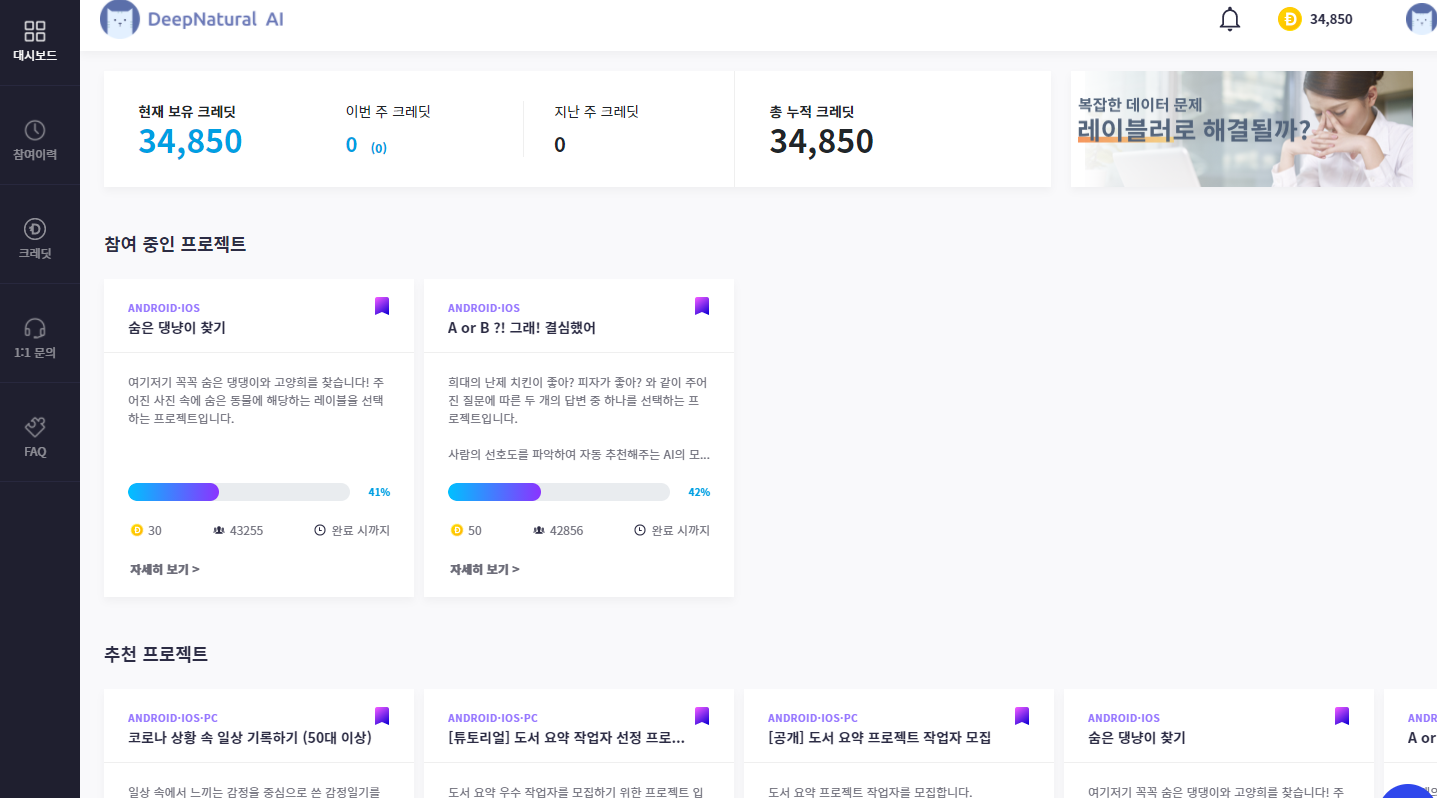Open 자세히 보기 for 숨은 댕냥이 찾기
The height and width of the screenshot is (798, 1437).
(164, 569)
